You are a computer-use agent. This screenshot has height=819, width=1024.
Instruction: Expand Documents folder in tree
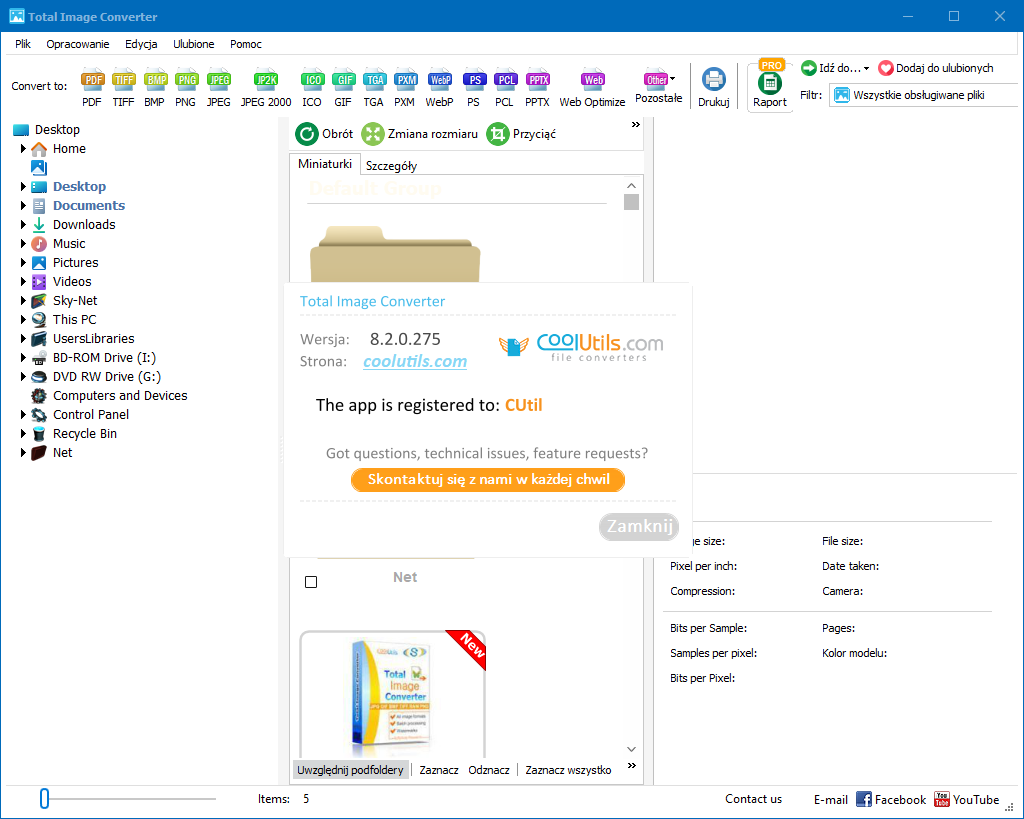click(x=24, y=206)
